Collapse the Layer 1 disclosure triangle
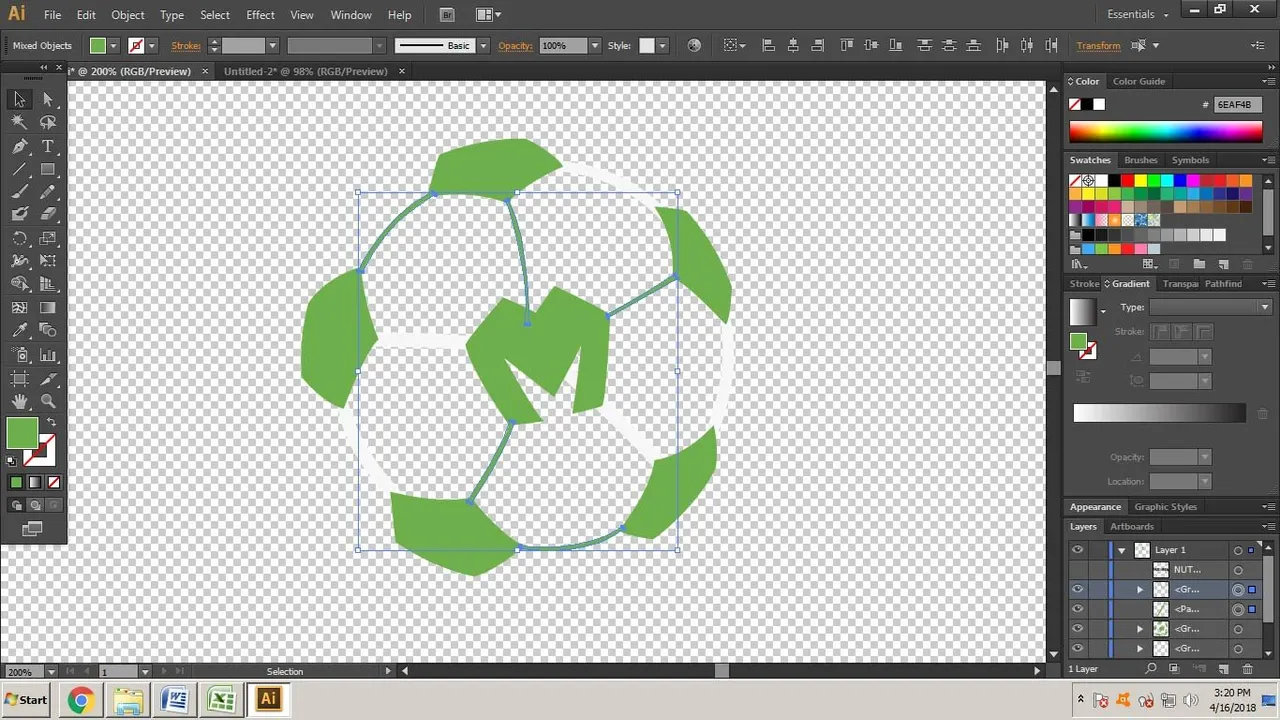 click(1122, 550)
